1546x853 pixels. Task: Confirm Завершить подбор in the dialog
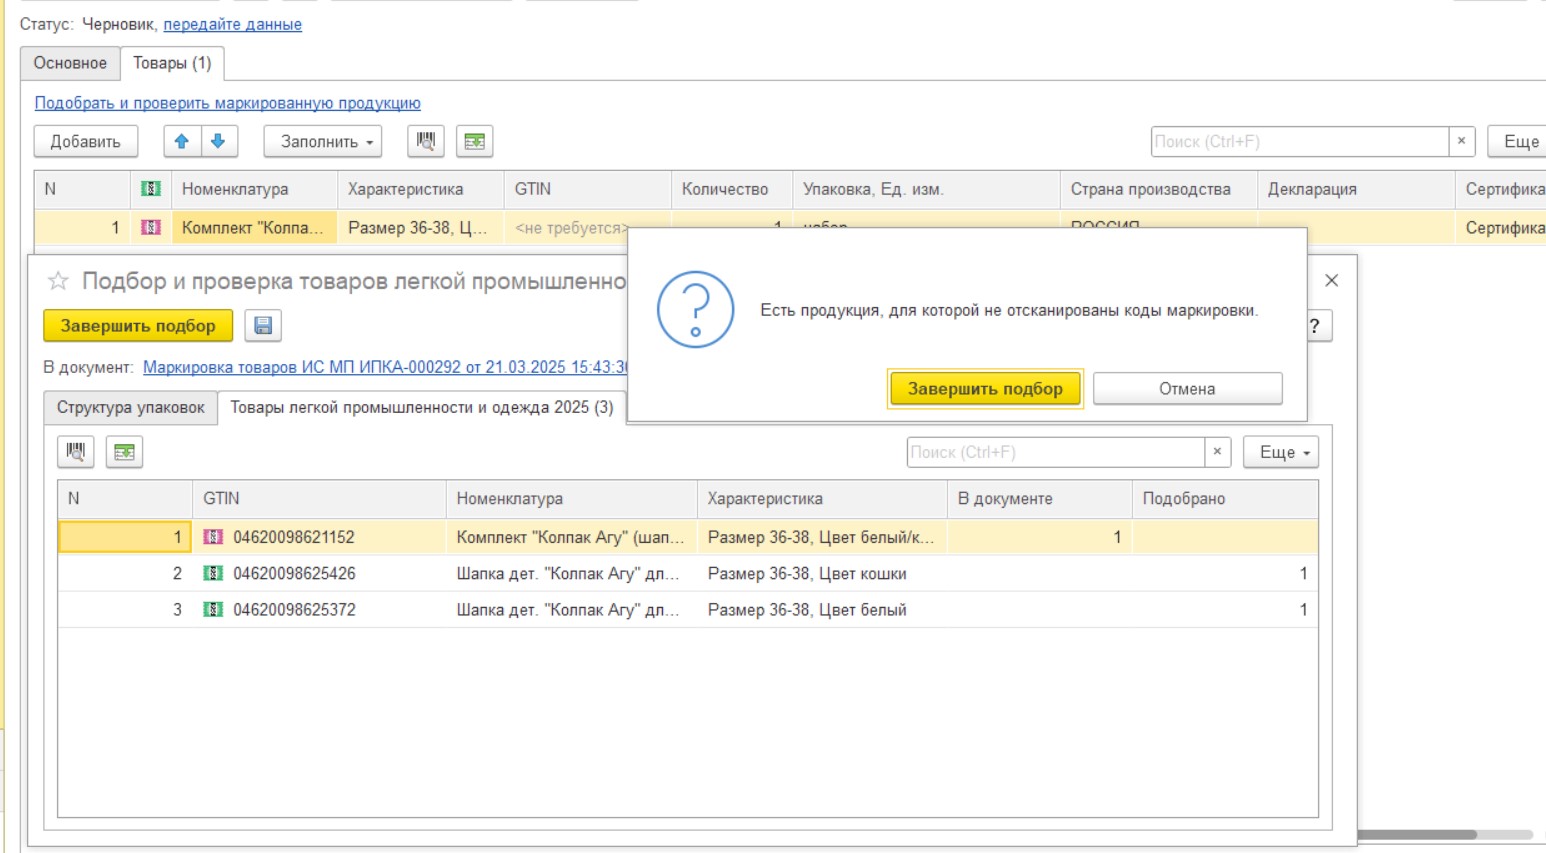tap(984, 389)
